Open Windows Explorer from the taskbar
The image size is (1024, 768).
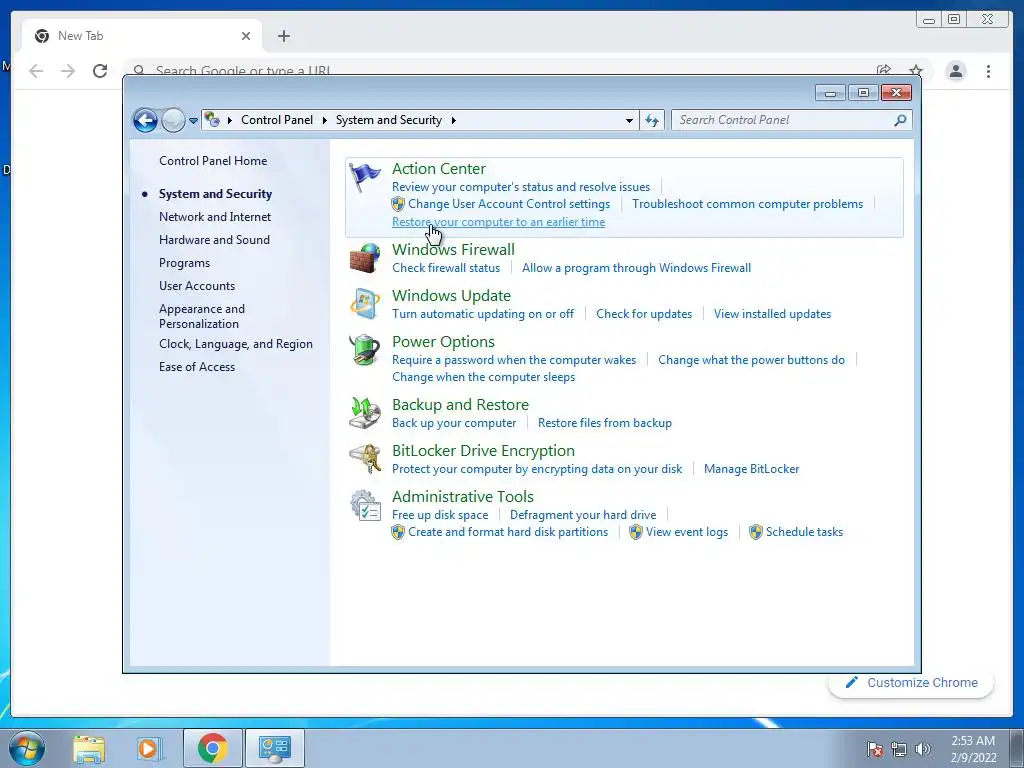89,748
